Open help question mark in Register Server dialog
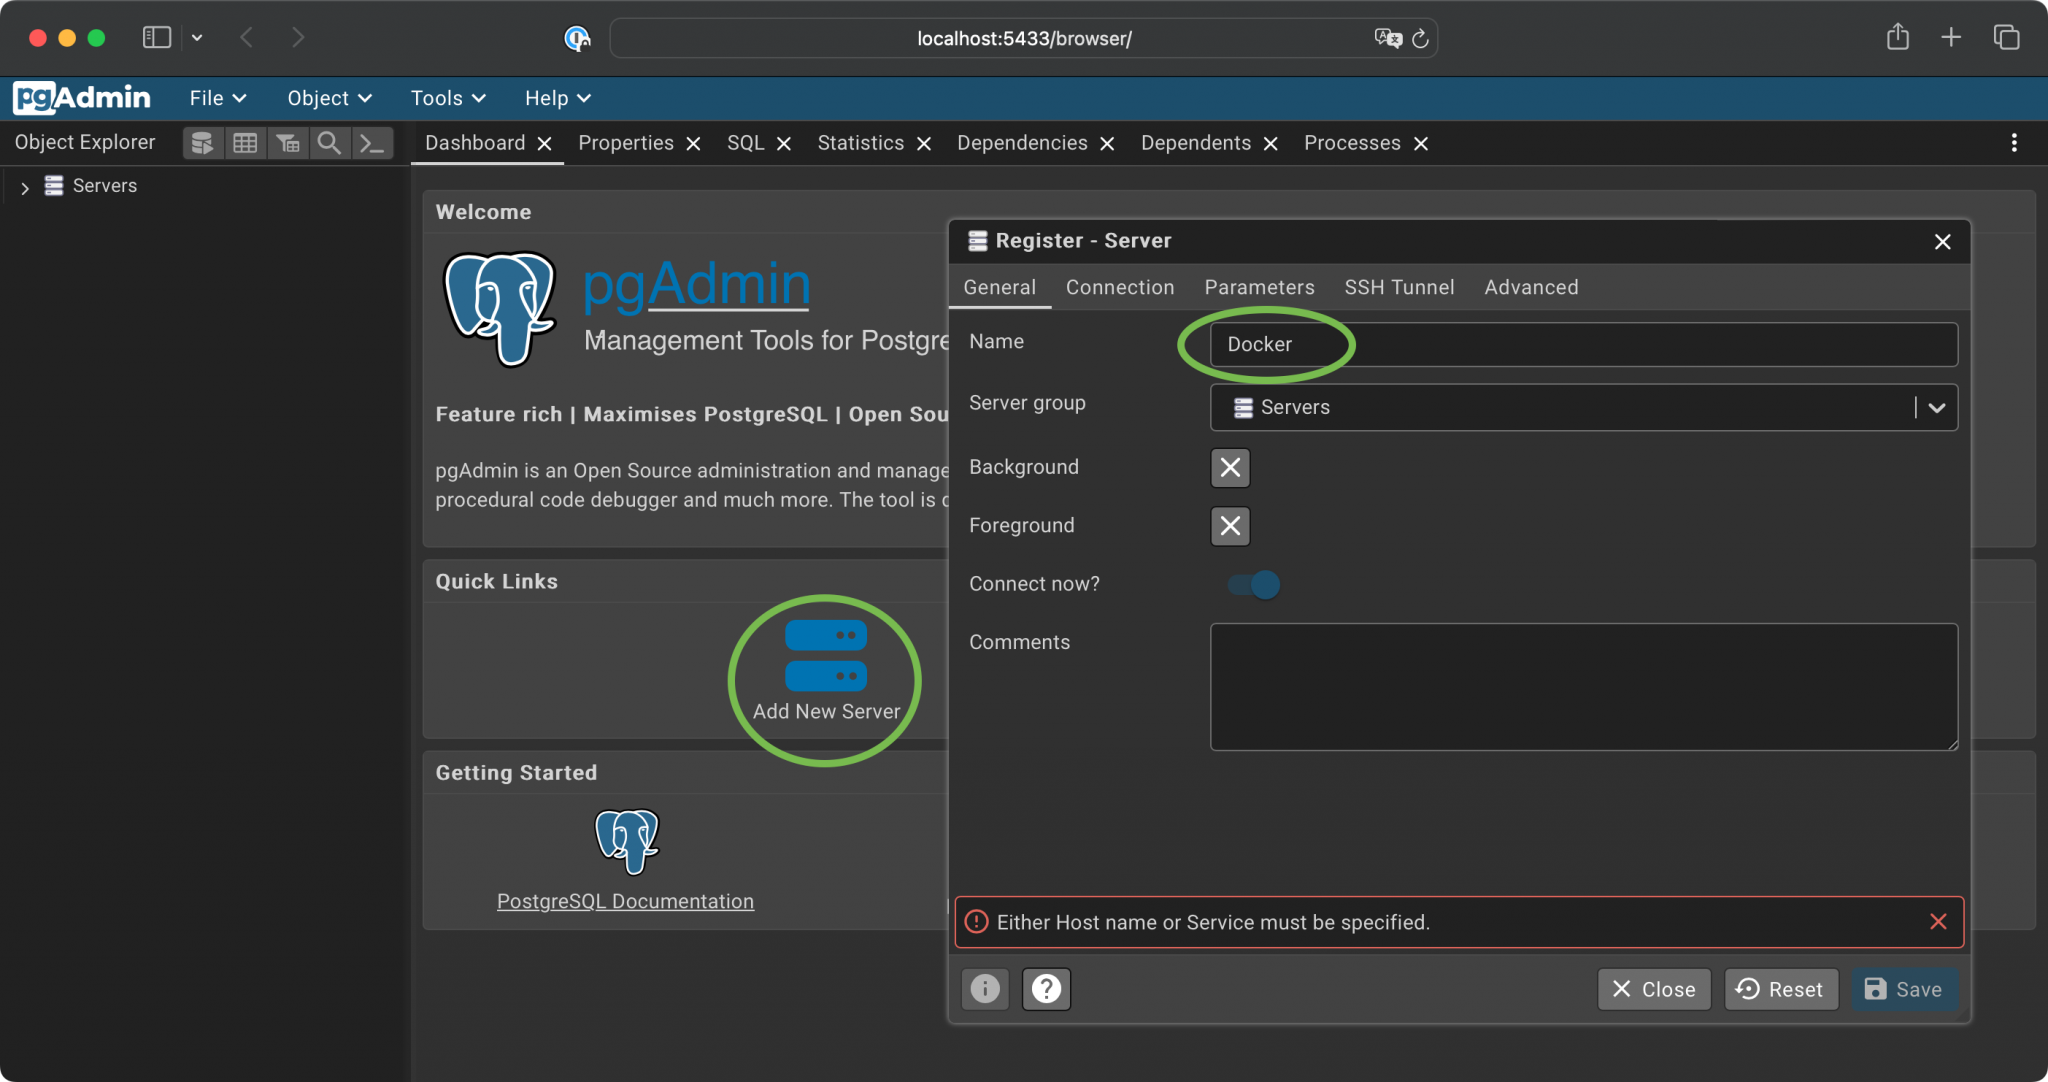The width and height of the screenshot is (2048, 1082). click(x=1046, y=989)
